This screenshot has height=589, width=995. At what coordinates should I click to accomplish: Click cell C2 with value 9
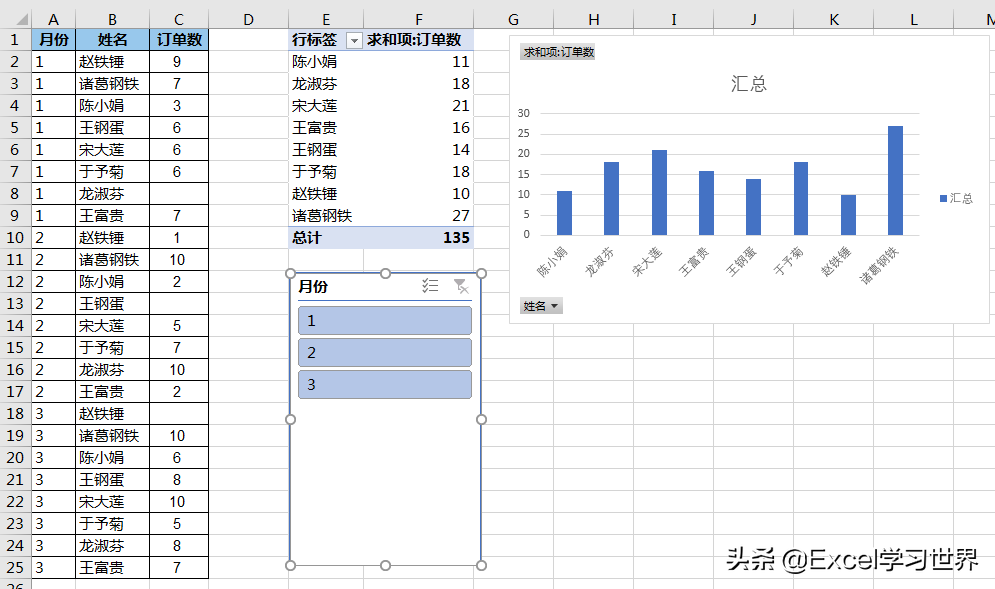tap(179, 62)
